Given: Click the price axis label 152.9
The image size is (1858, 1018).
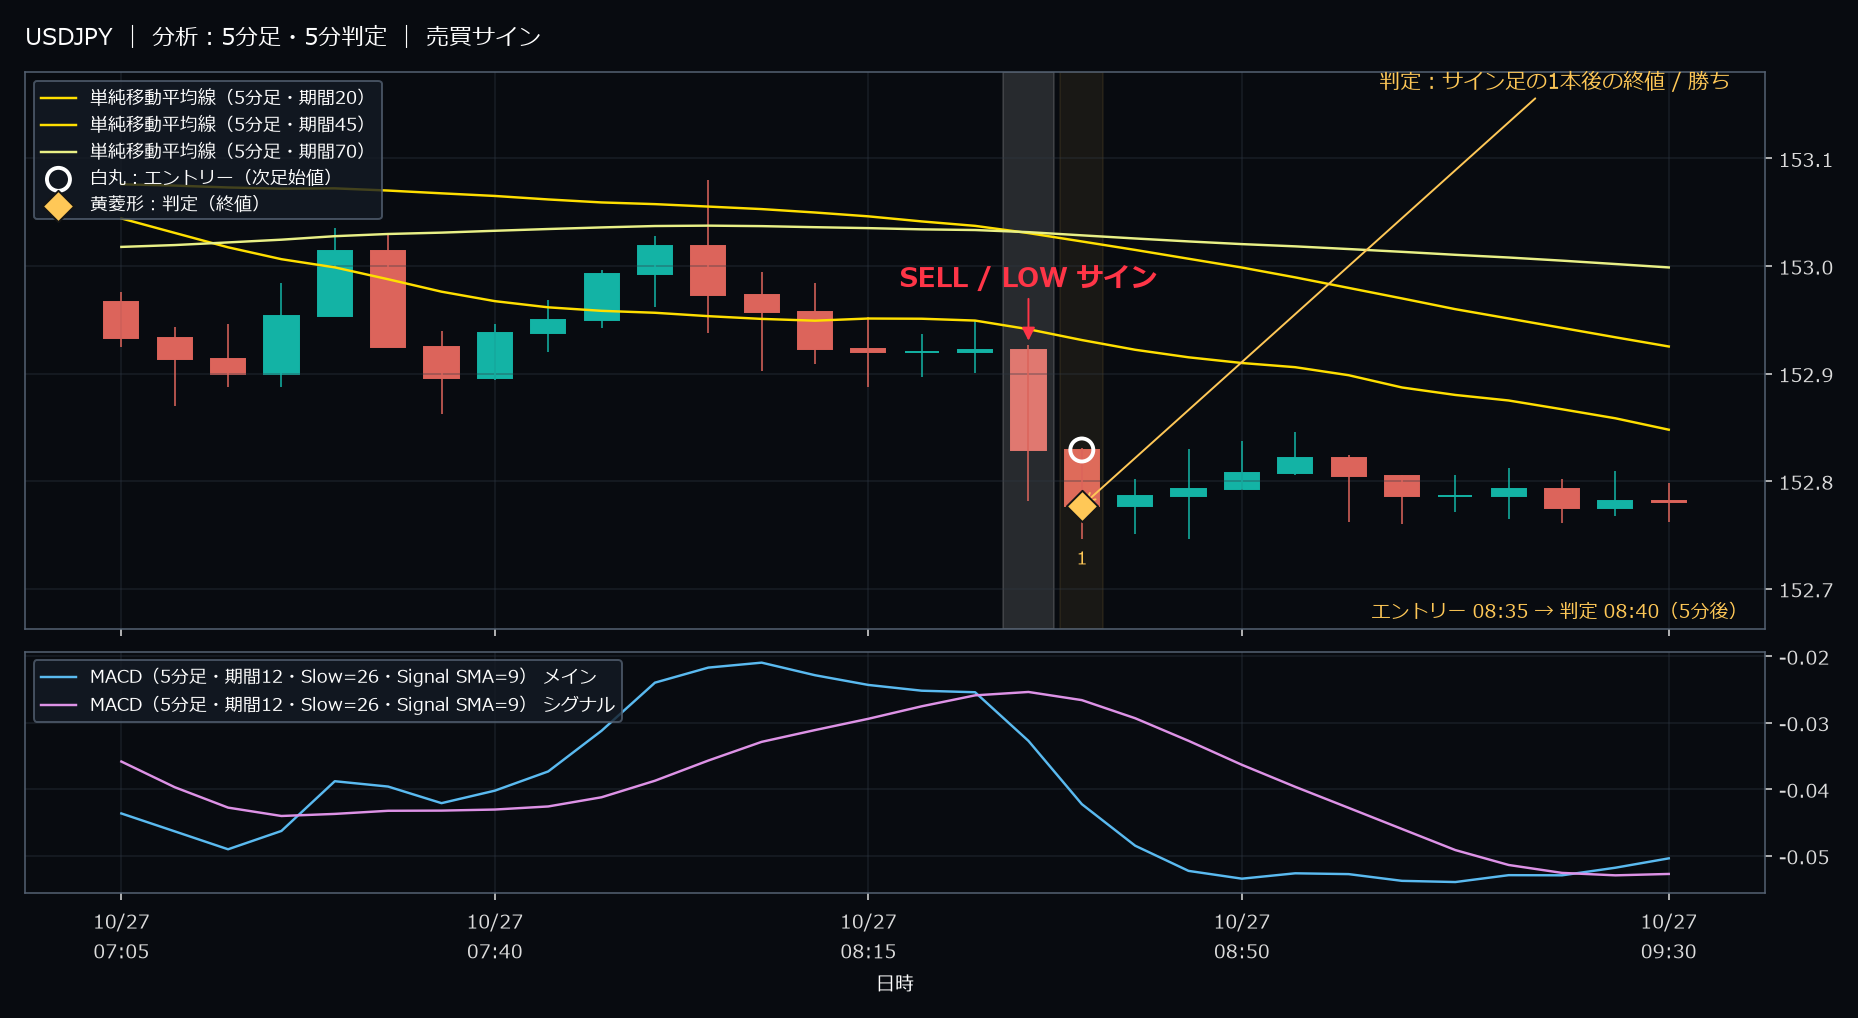Looking at the screenshot, I should 1805,375.
